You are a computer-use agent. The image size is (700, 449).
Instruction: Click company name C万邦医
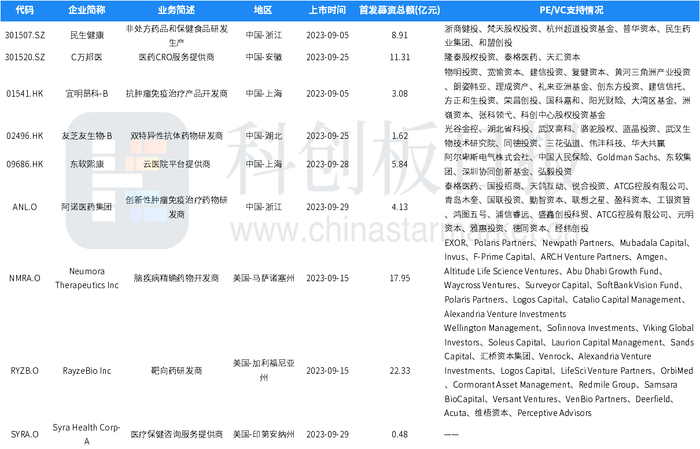[x=87, y=57]
